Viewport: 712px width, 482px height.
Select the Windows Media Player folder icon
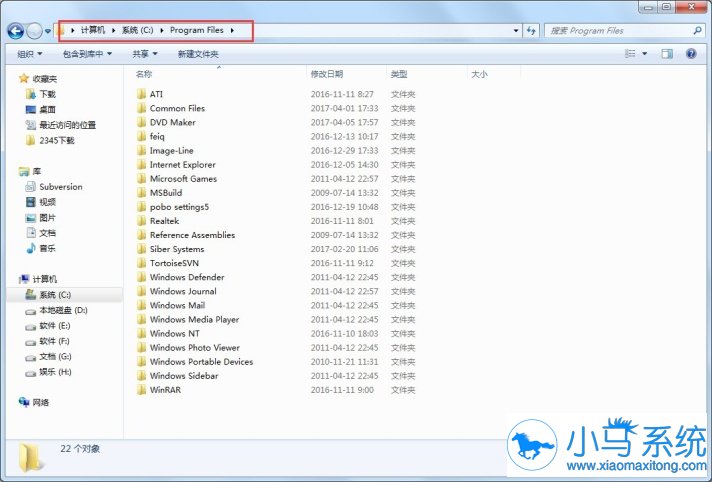(142, 319)
